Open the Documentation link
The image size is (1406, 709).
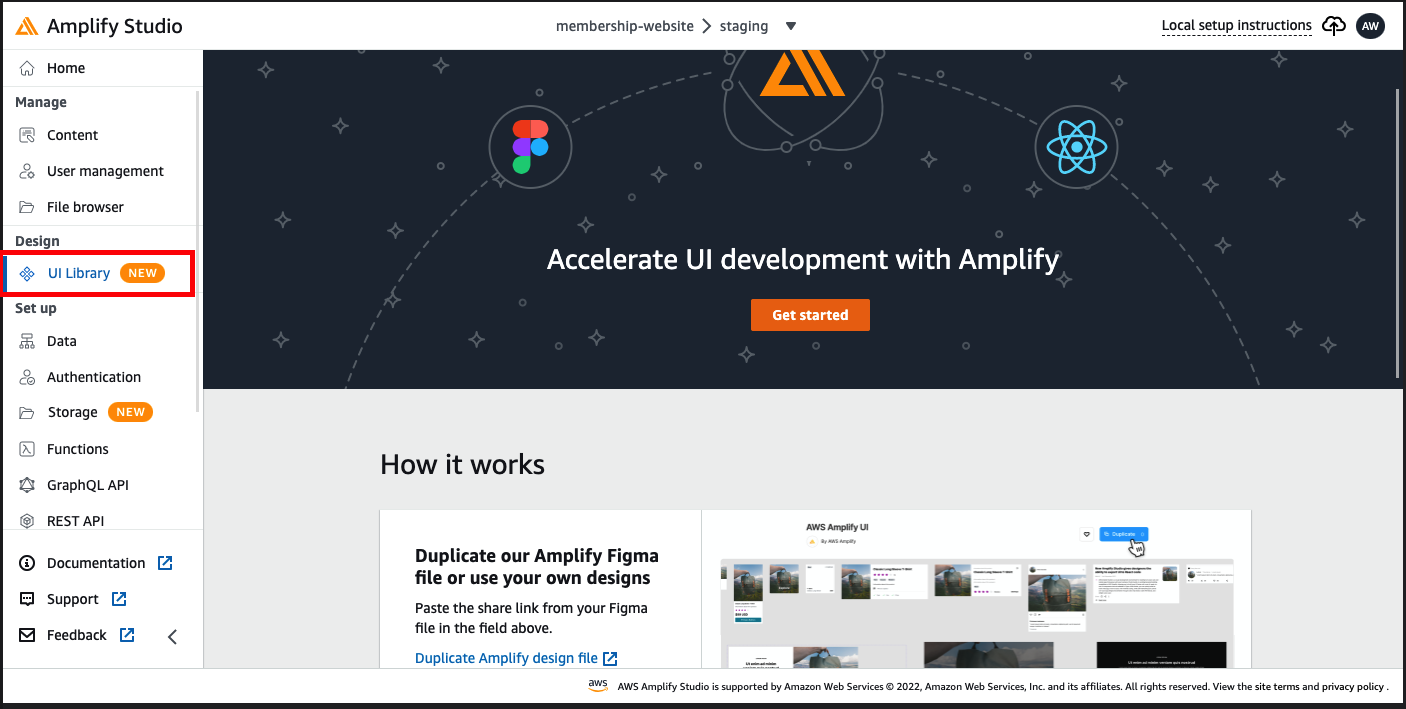[x=96, y=563]
